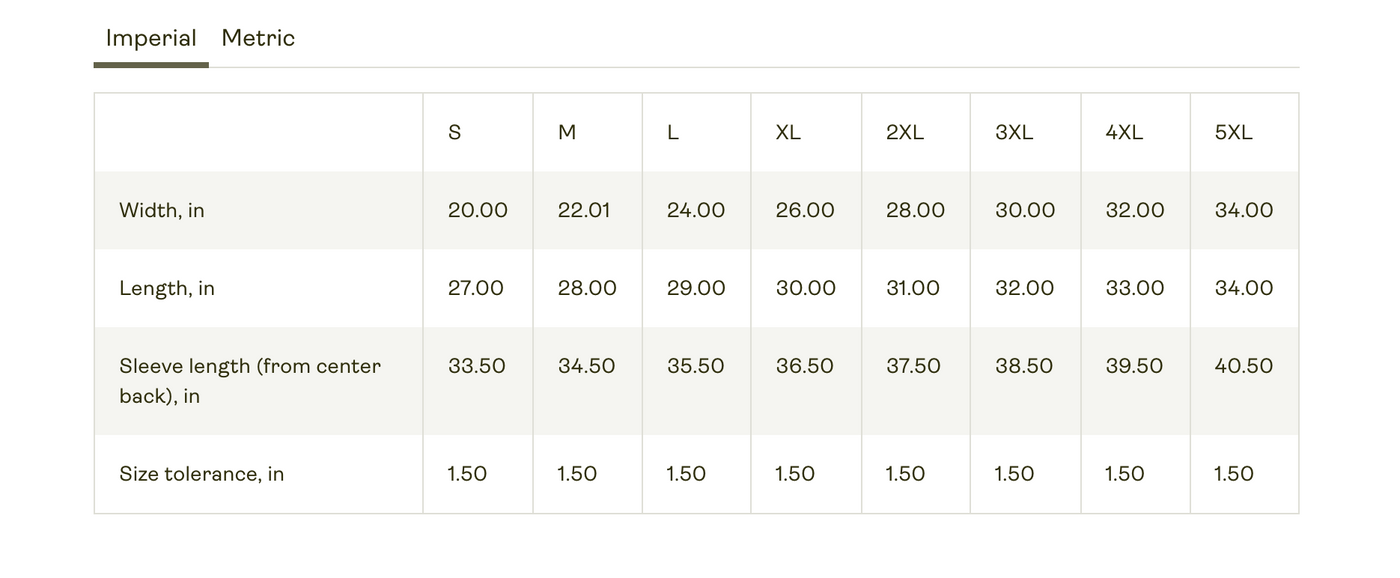Click the 40.50 sleeve length for 5XL
This screenshot has width=1400, height=578.
coord(1244,366)
